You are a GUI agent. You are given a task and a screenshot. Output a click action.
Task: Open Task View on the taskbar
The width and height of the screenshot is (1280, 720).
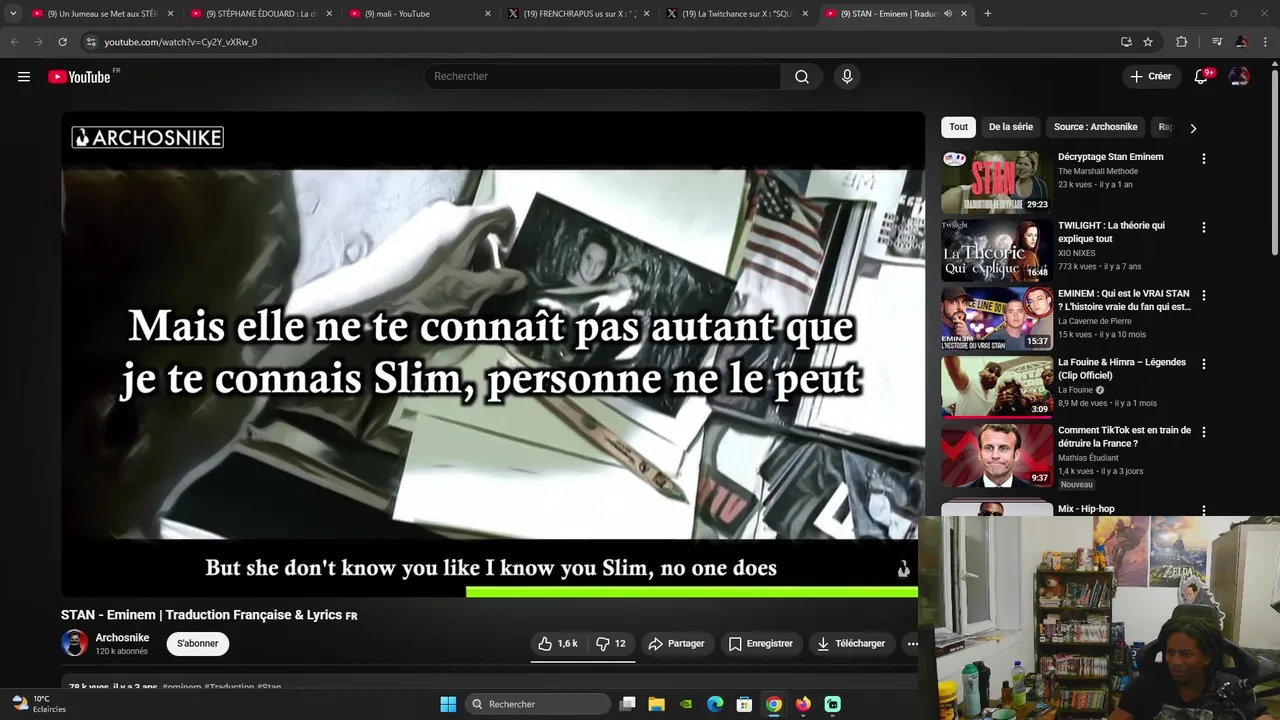(x=627, y=704)
